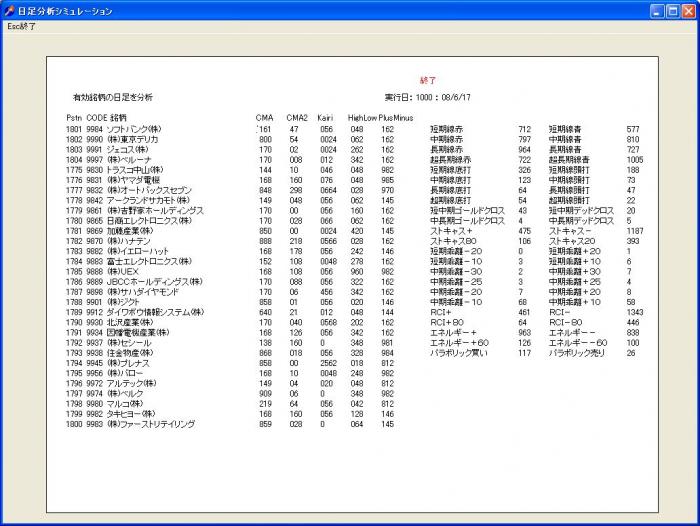Click the 中長期ゴールドクロス label
The width and height of the screenshot is (700, 526).
coord(467,221)
